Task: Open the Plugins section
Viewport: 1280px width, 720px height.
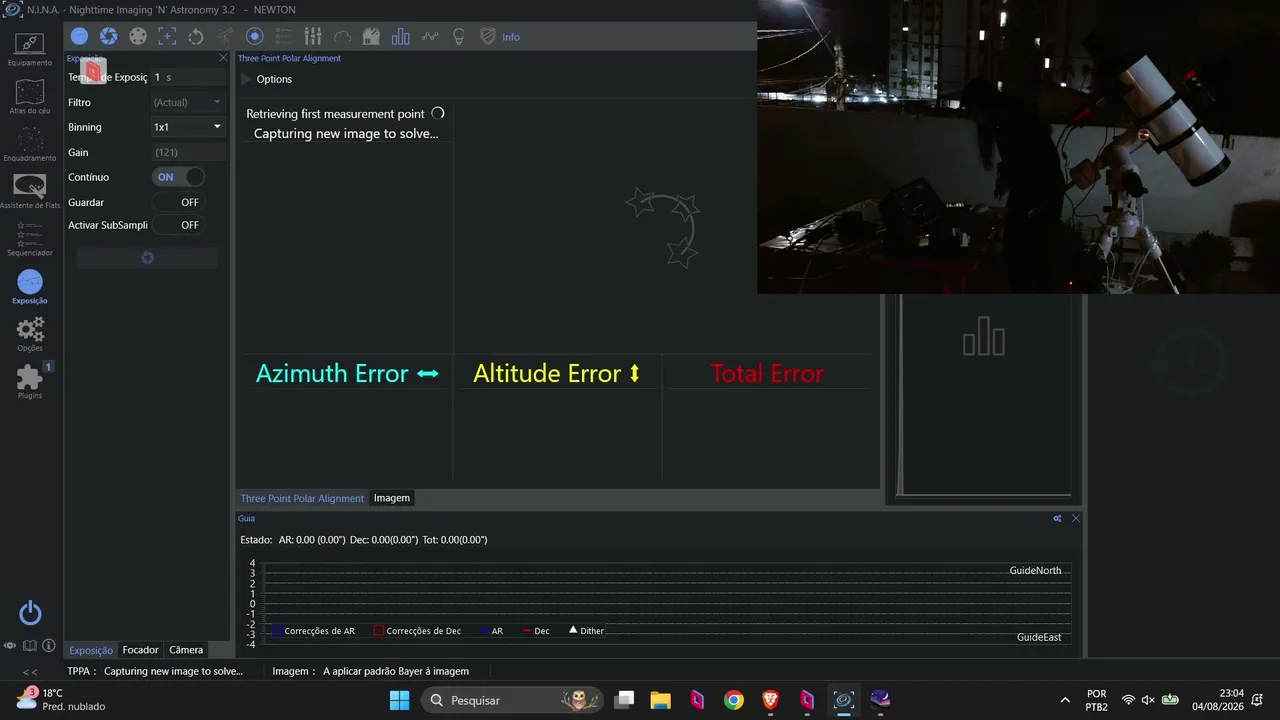Action: click(x=30, y=381)
